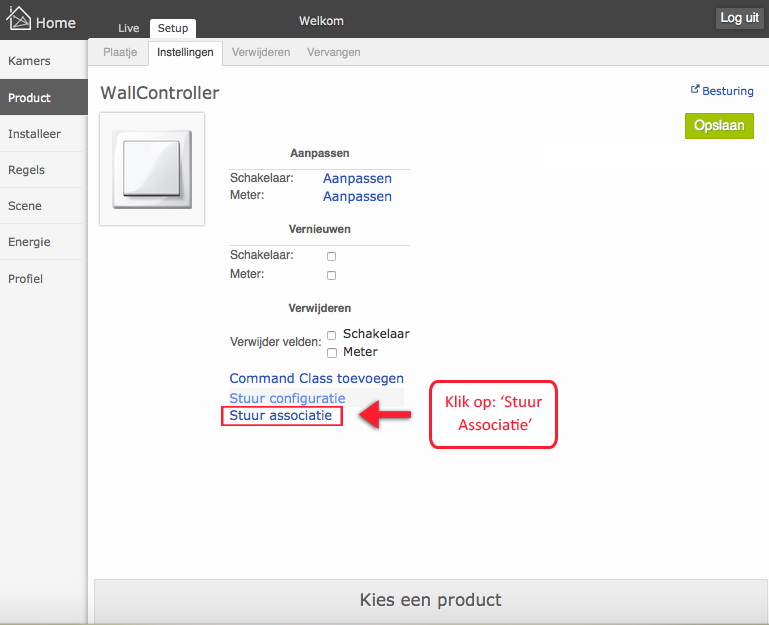Select the Setup tab
This screenshot has height=625, width=769.
(173, 28)
